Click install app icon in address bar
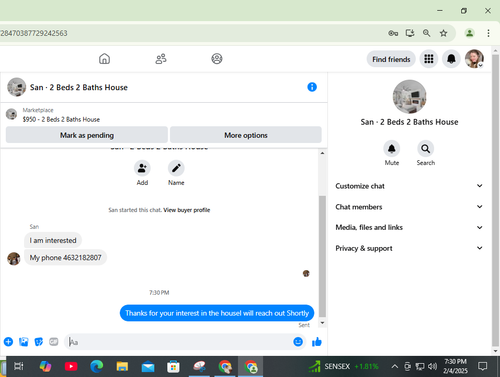This screenshot has height=377, width=500. pos(410,33)
